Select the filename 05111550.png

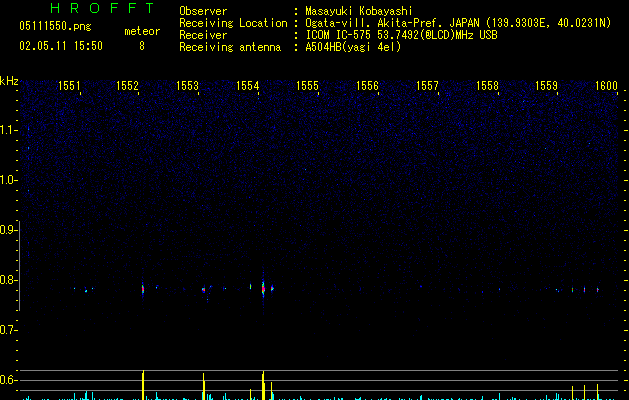point(55,26)
